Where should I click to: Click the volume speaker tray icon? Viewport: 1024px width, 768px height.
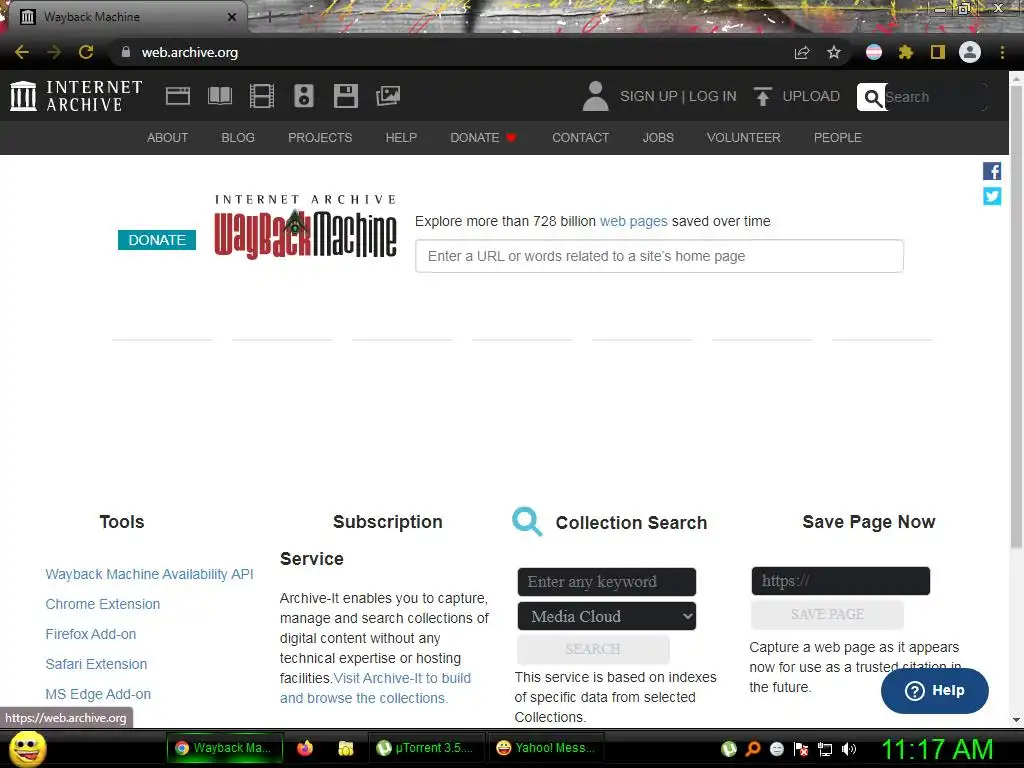point(848,749)
